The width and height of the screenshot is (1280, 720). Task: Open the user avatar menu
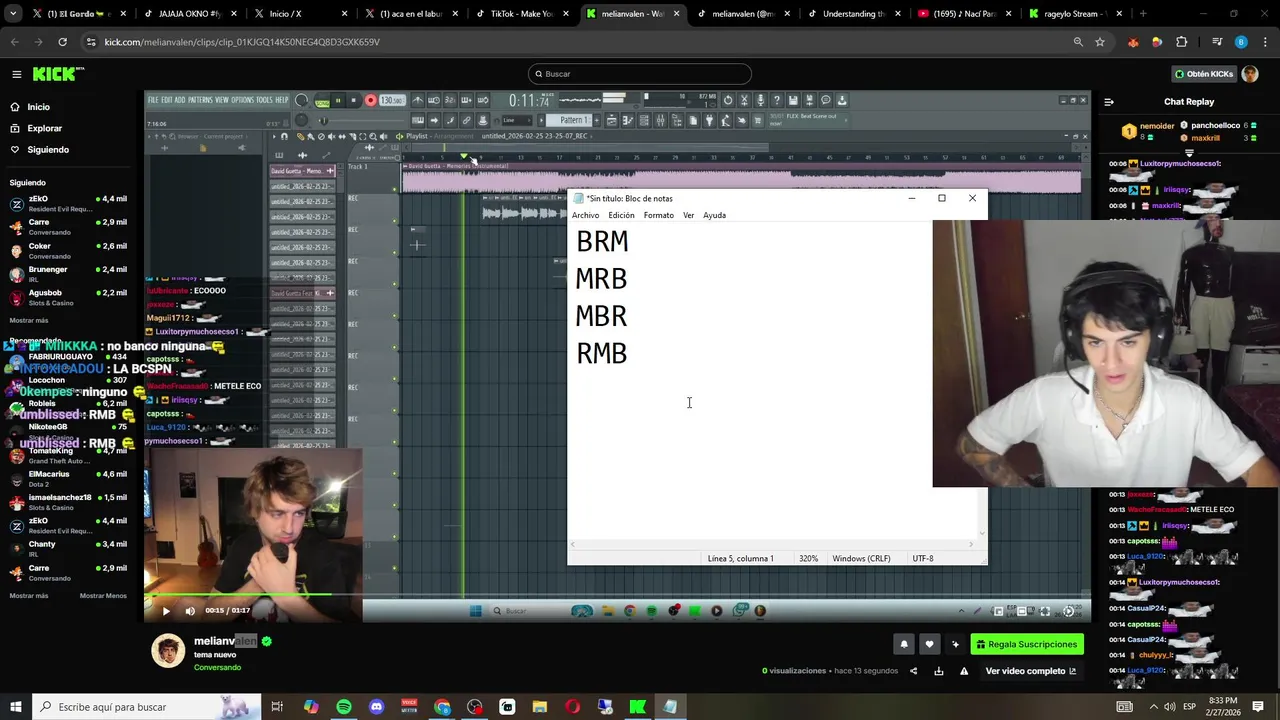[1250, 74]
